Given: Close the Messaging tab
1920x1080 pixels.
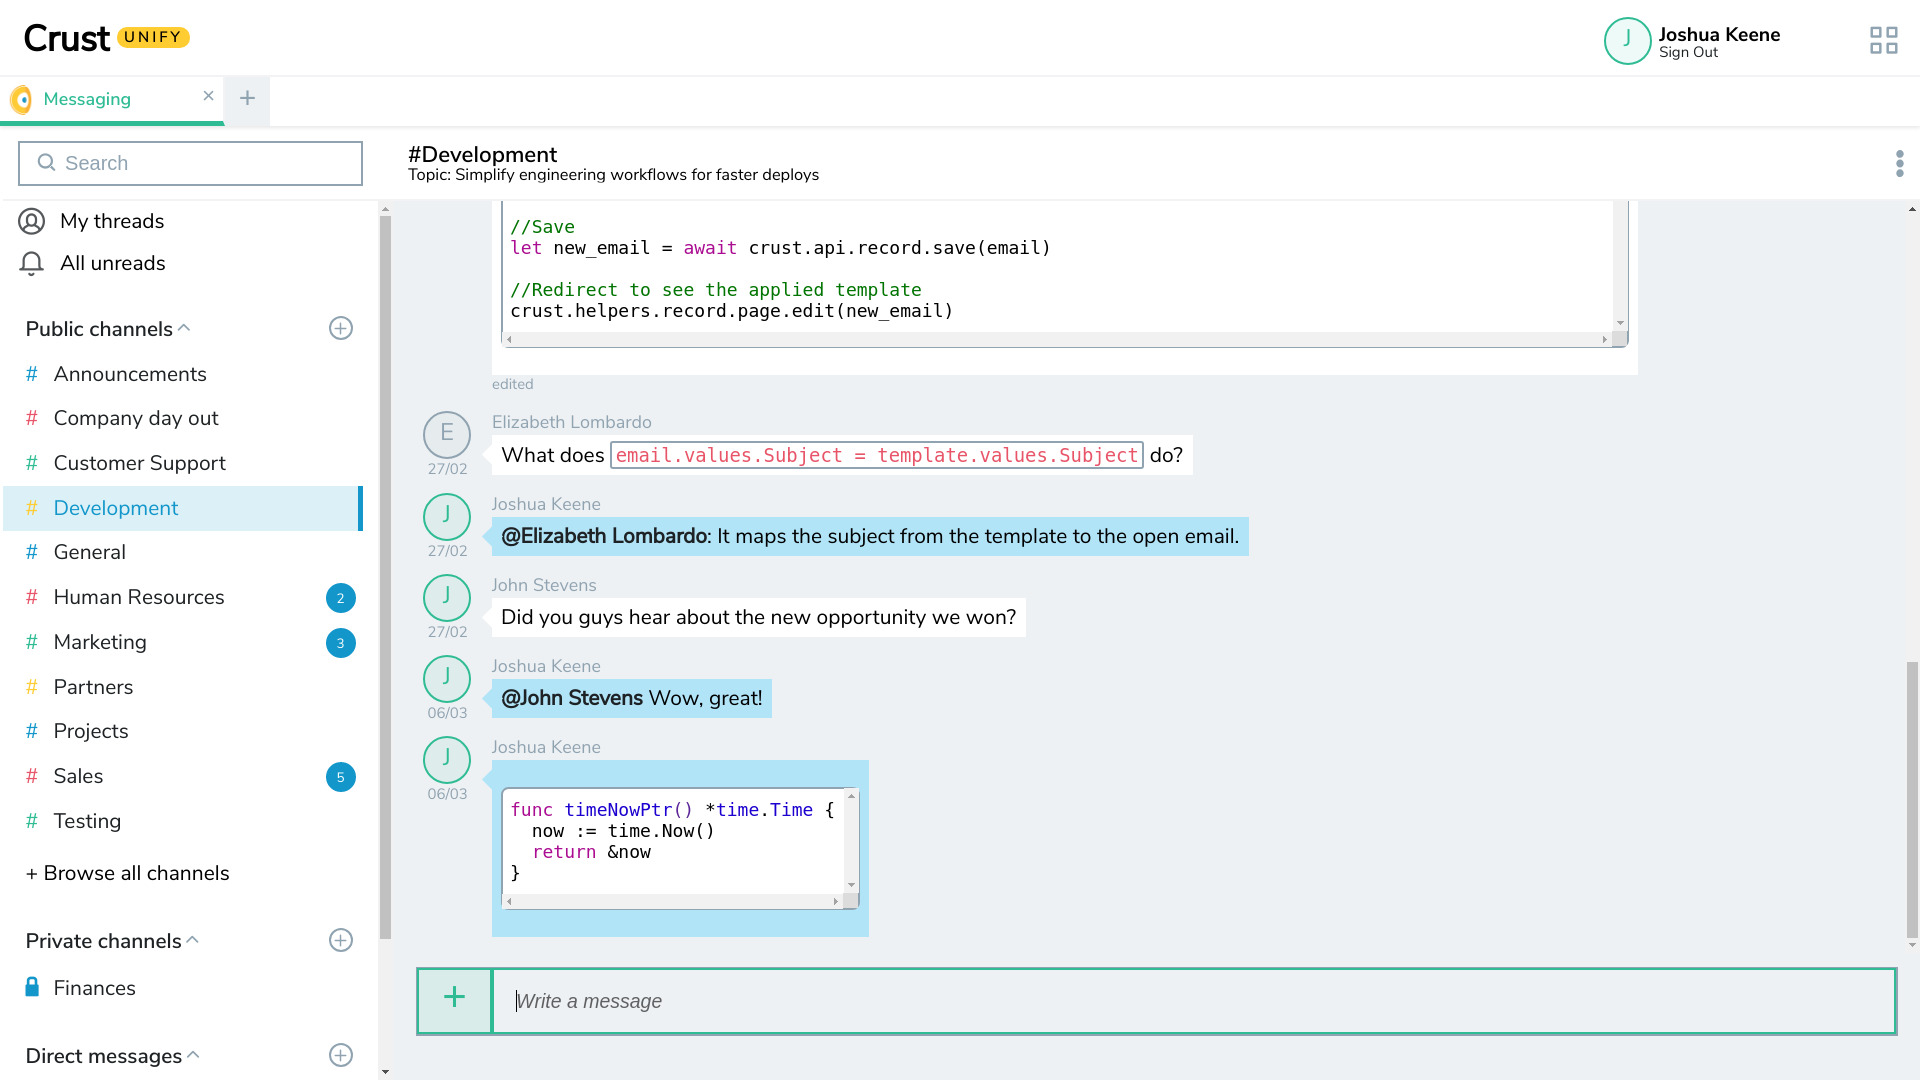Looking at the screenshot, I should tap(208, 96).
